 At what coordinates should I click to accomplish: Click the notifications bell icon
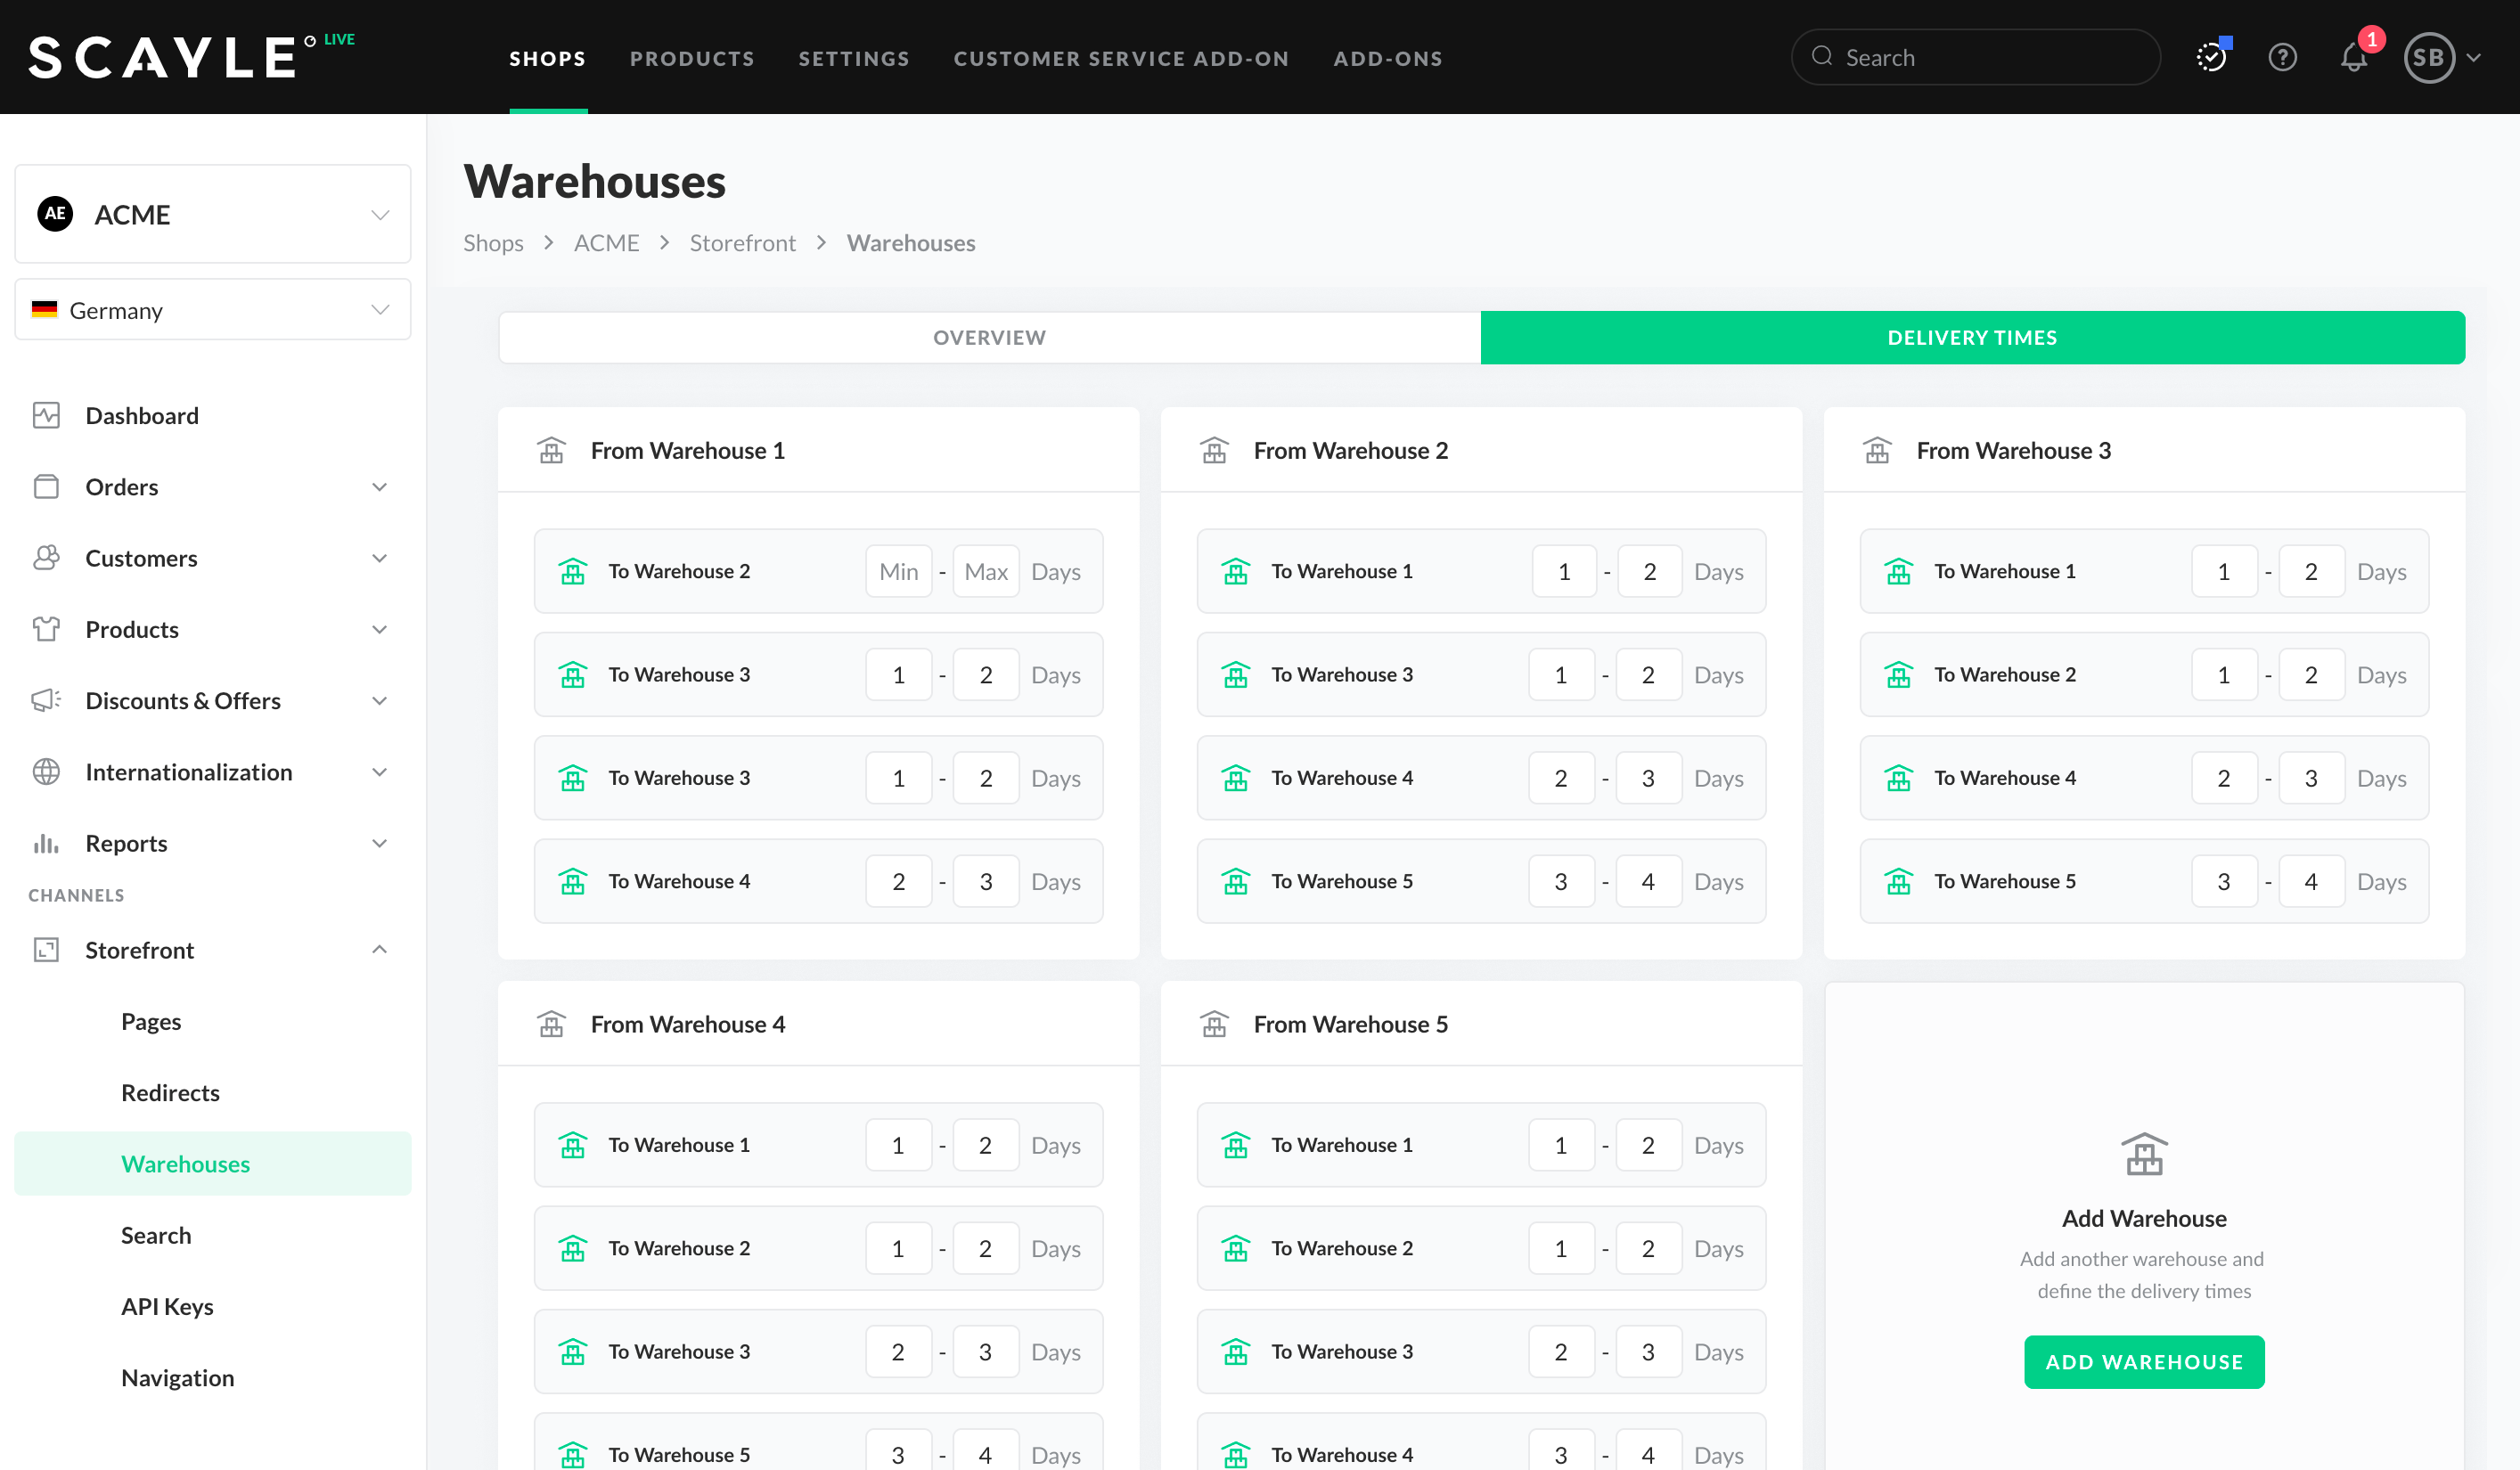tap(2353, 58)
